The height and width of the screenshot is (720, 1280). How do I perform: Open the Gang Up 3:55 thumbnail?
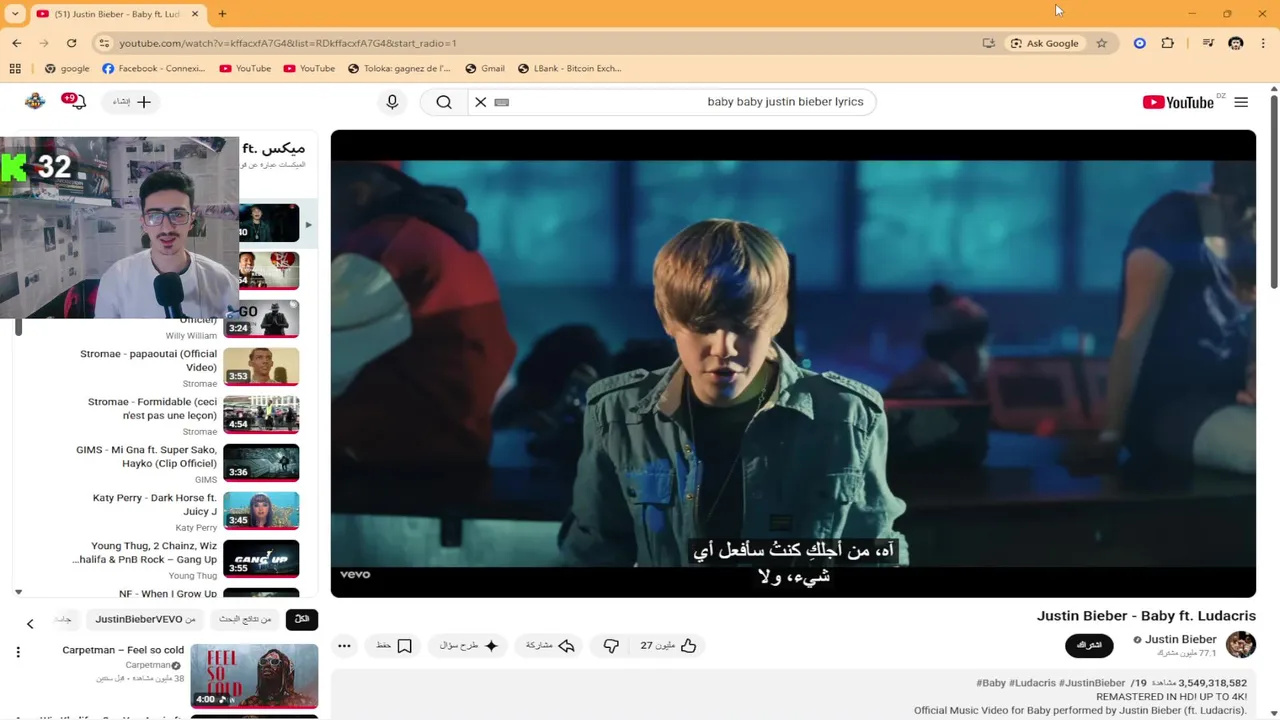coord(261,559)
